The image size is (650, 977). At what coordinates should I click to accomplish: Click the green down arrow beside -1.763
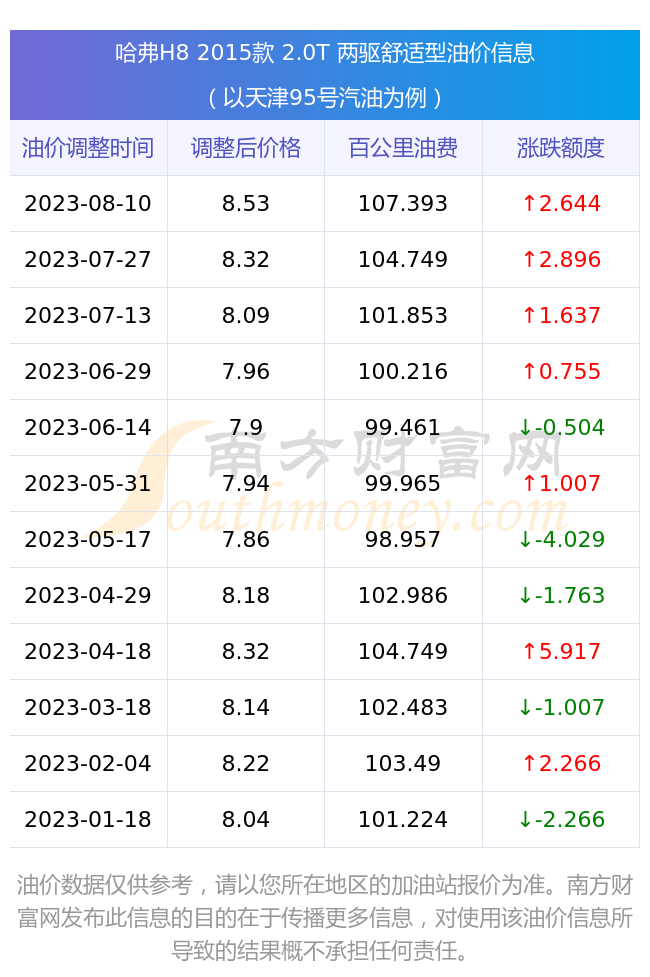pyautogui.click(x=525, y=596)
